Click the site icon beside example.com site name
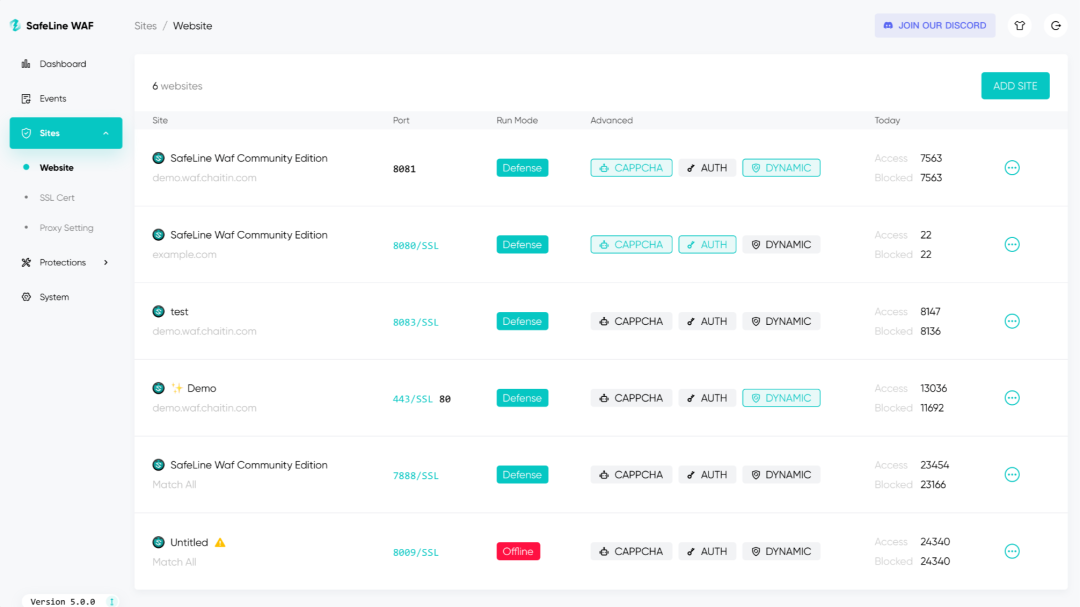 pos(158,235)
